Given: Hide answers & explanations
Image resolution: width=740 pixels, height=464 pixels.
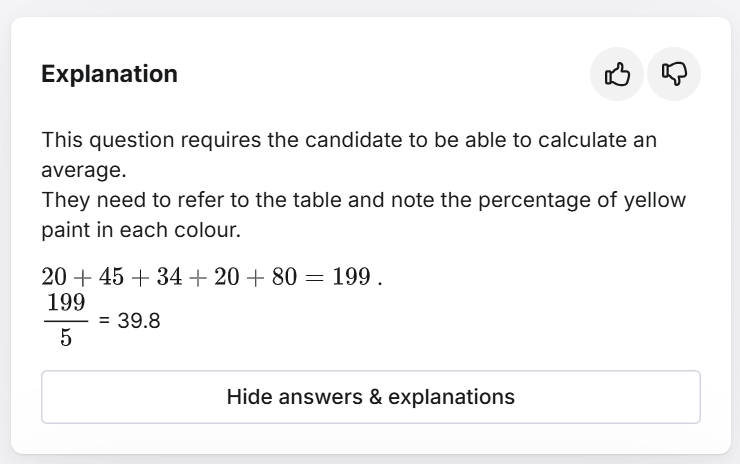Looking at the screenshot, I should click(370, 397).
